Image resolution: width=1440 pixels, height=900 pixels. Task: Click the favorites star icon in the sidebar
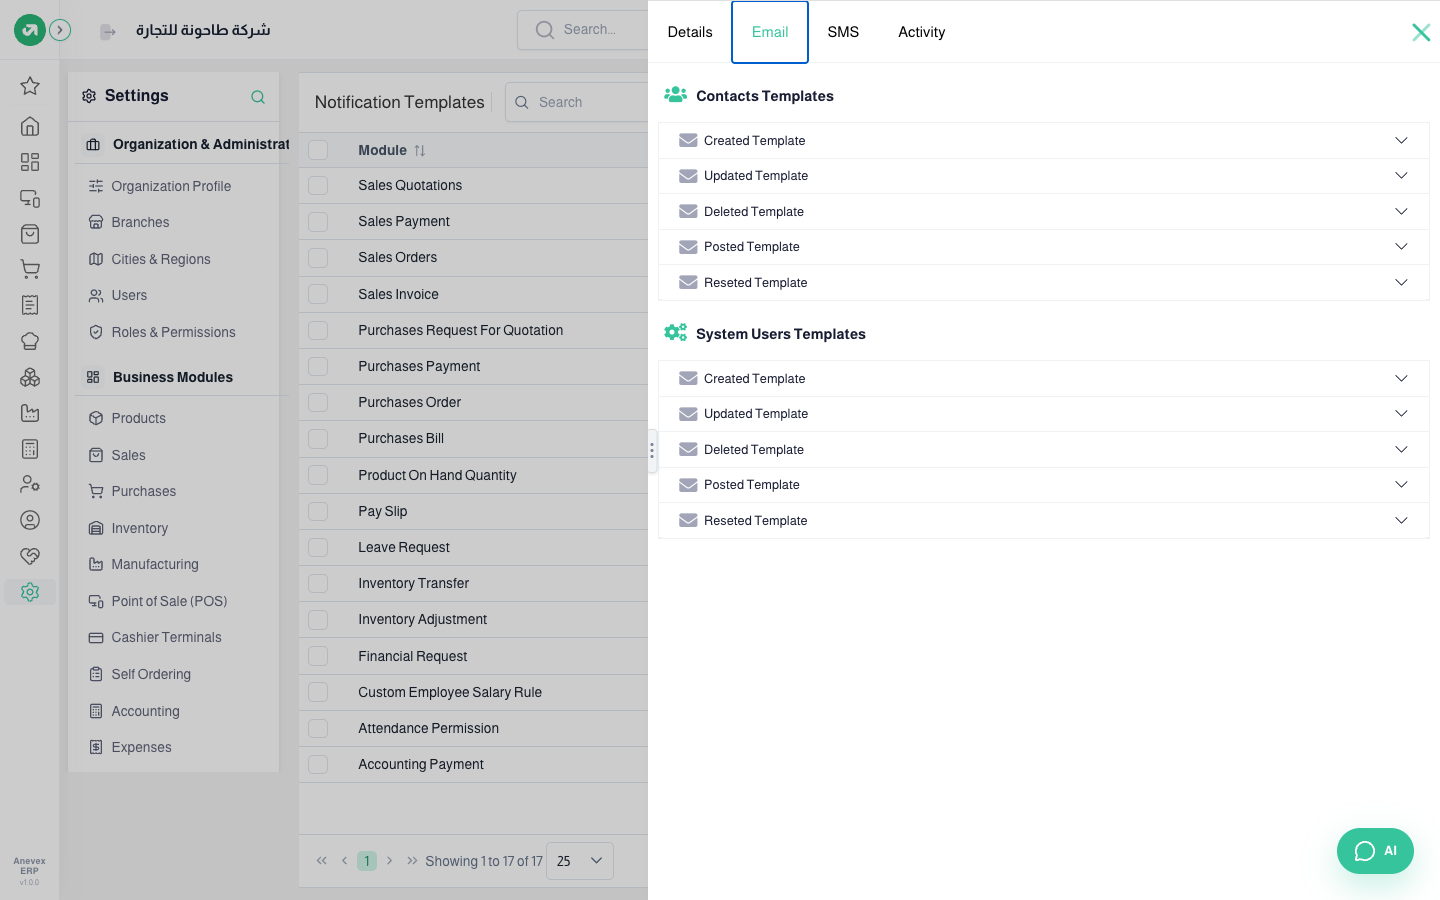click(x=30, y=86)
